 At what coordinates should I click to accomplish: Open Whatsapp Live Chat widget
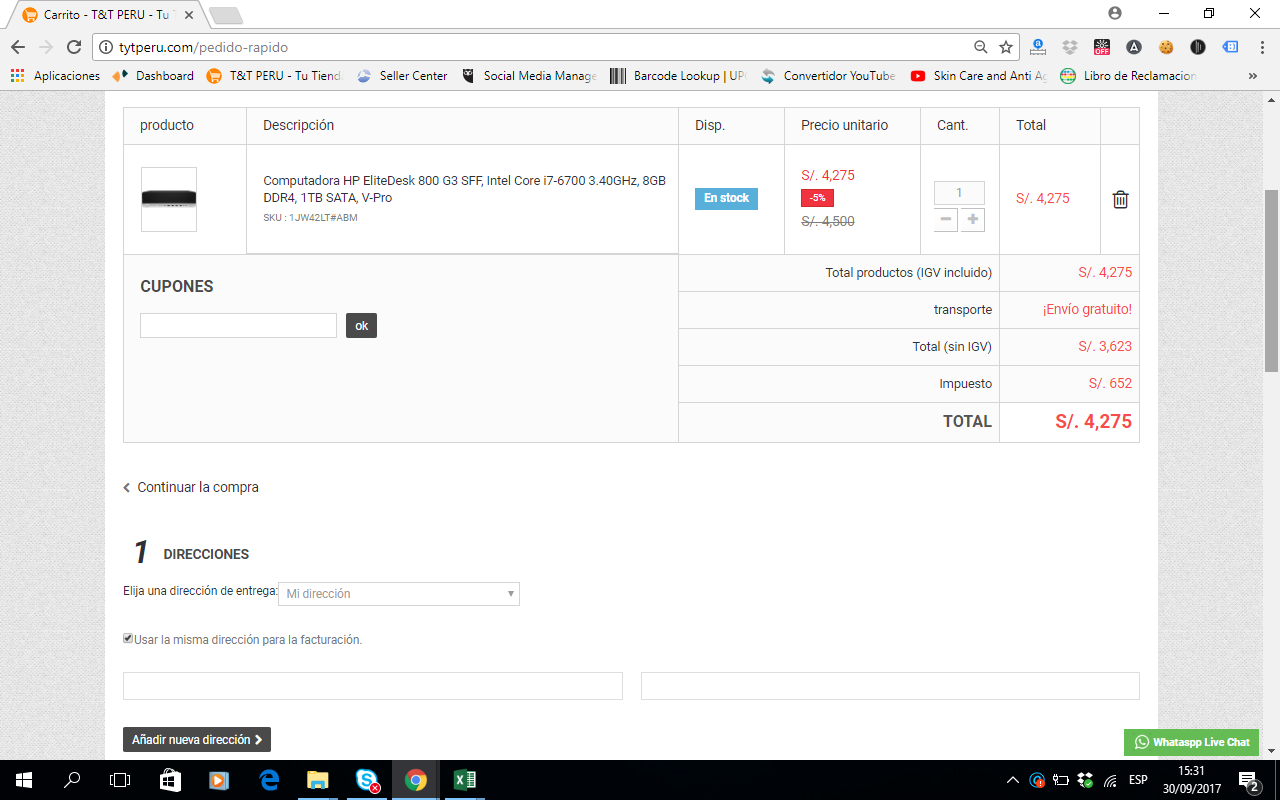(1191, 742)
